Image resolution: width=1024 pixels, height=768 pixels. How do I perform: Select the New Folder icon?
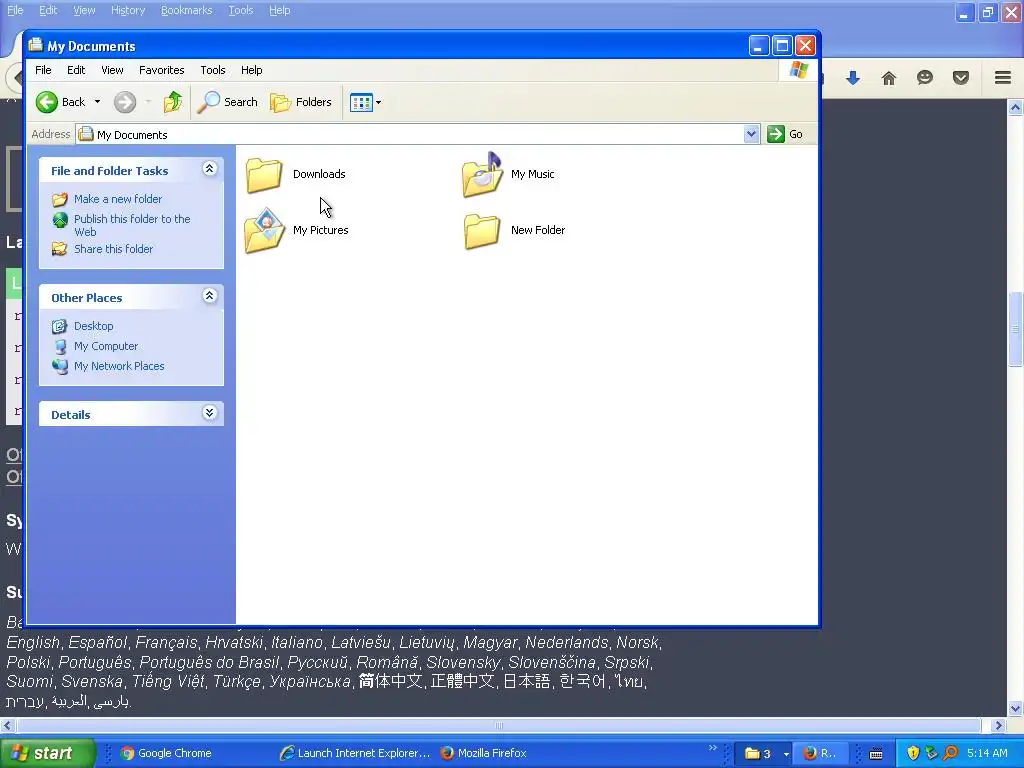click(482, 231)
